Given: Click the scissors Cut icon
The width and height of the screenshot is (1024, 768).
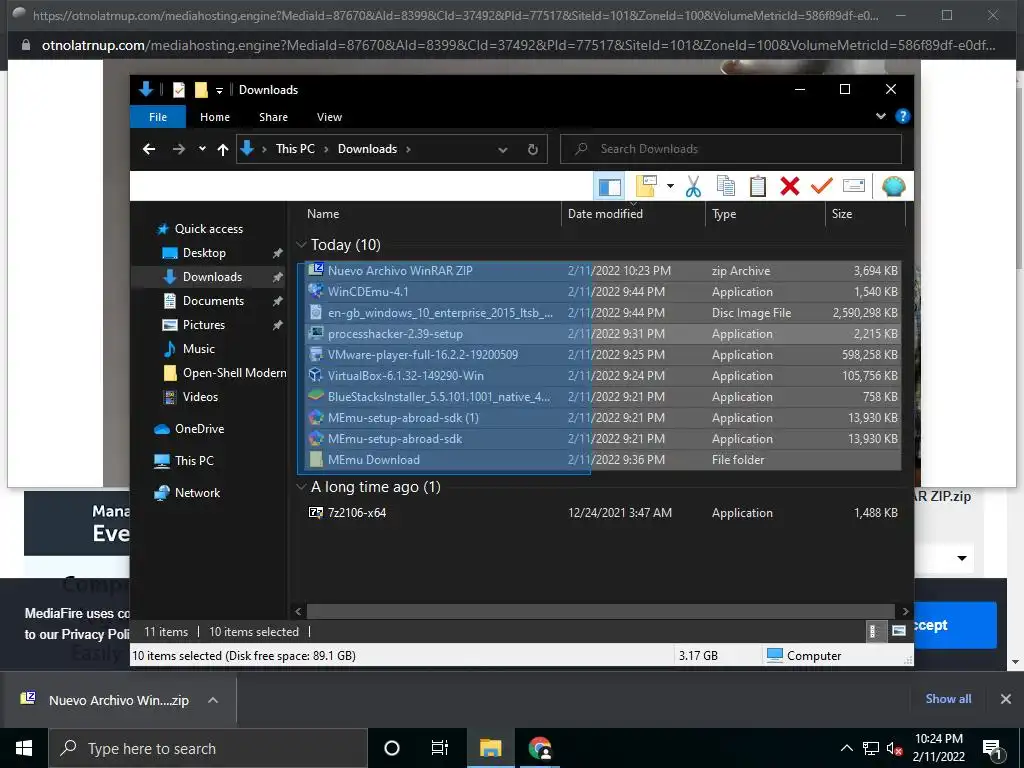Looking at the screenshot, I should coord(693,187).
